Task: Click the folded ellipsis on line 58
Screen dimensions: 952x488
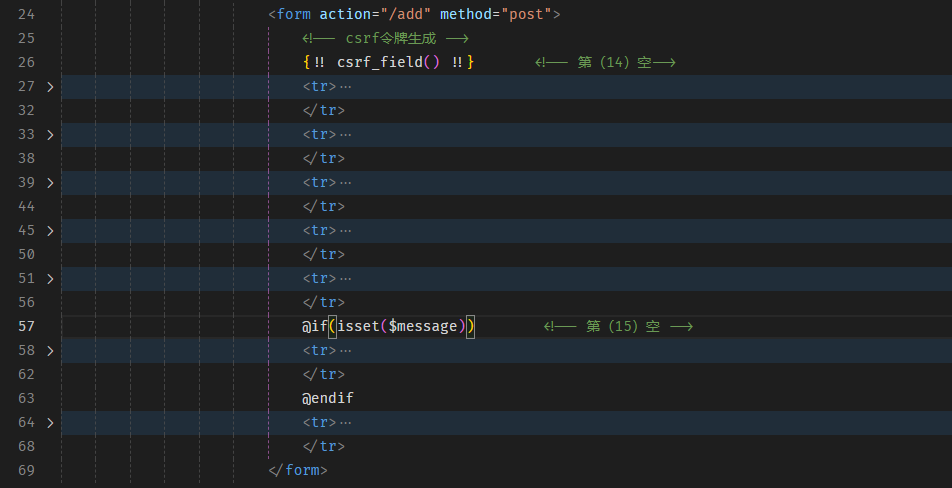Action: [345, 351]
